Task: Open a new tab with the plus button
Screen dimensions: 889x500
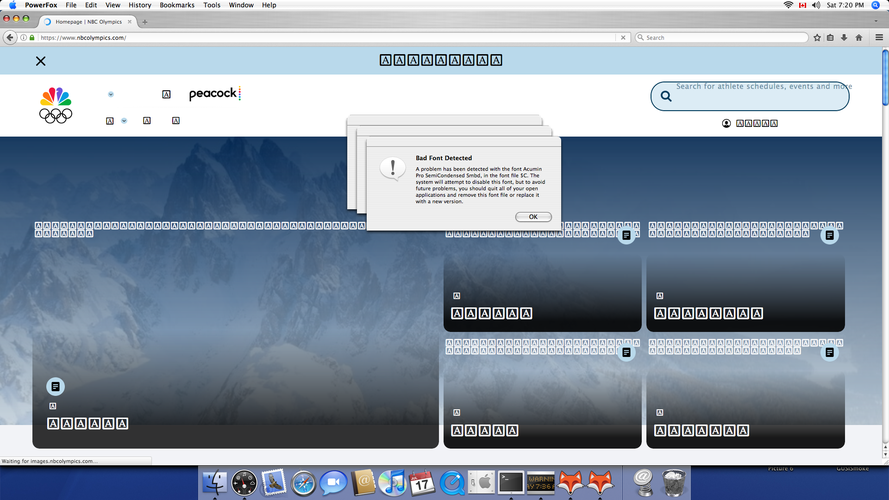Action: (x=145, y=22)
